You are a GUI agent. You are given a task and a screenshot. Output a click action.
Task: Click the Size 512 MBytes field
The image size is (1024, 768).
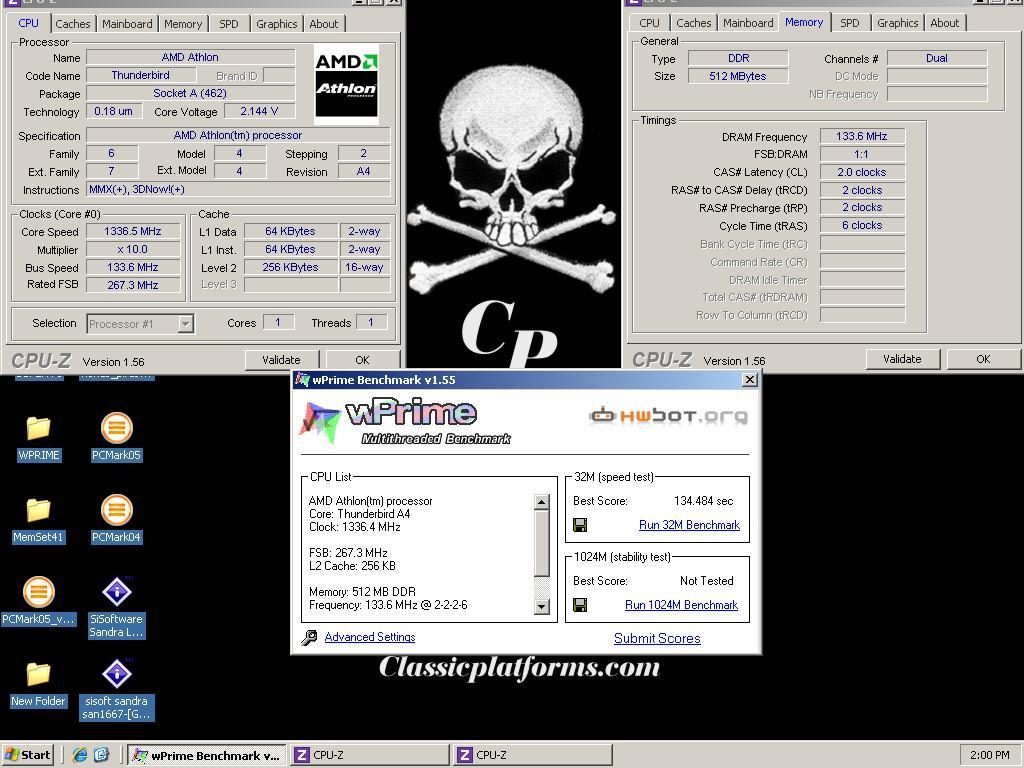pyautogui.click(x=738, y=76)
